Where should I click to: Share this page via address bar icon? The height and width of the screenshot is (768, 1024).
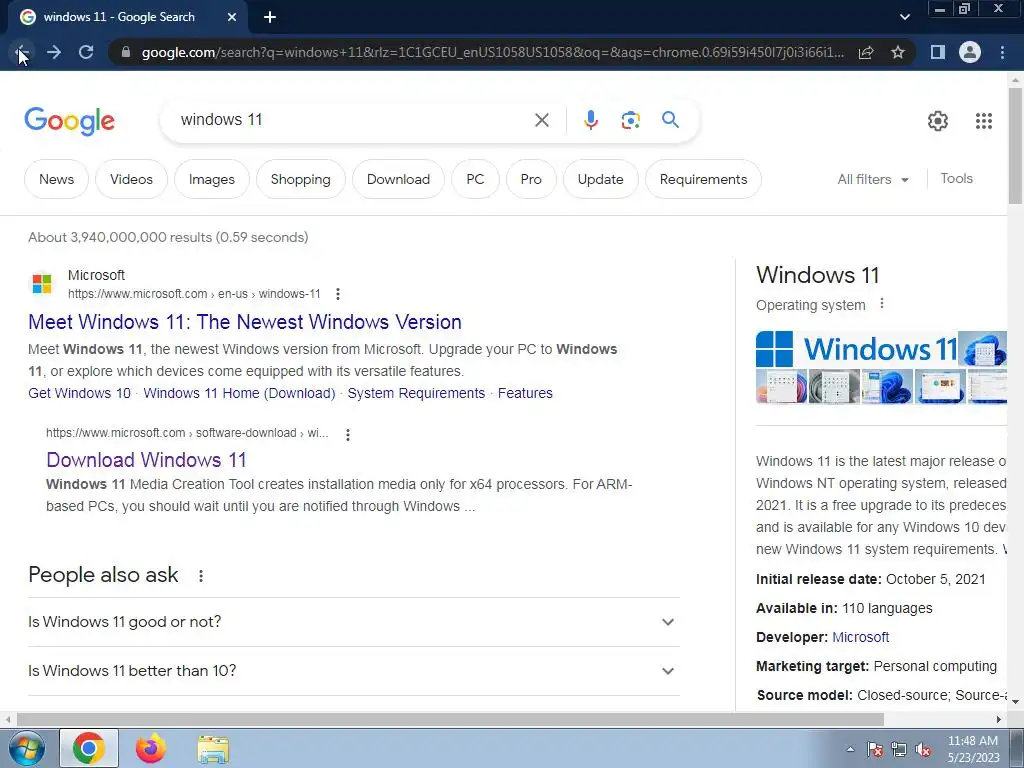[866, 52]
